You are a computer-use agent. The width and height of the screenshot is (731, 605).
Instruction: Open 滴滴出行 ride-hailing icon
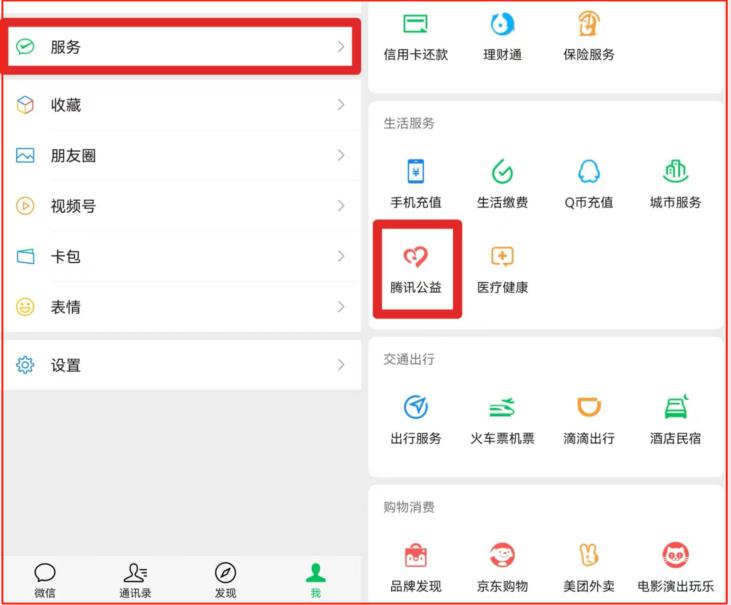tap(589, 406)
